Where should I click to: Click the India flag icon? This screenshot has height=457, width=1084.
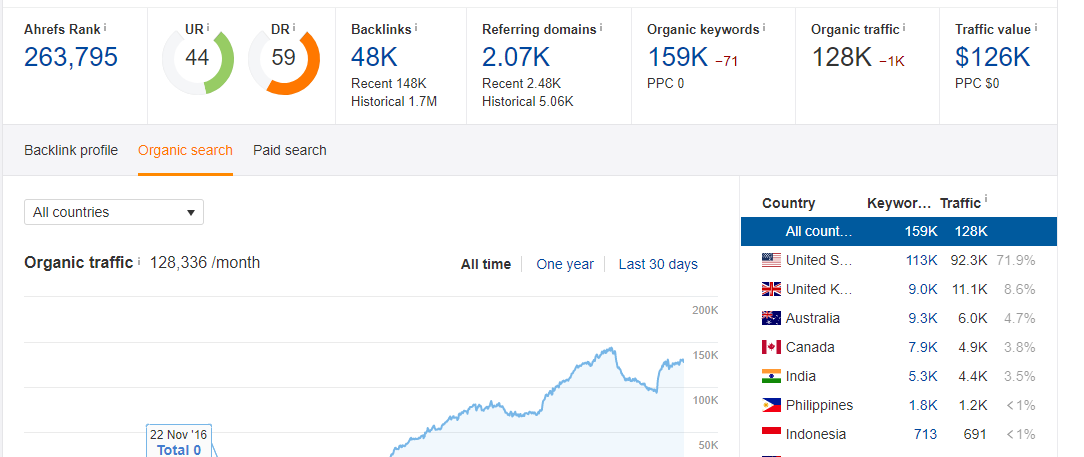click(771, 376)
